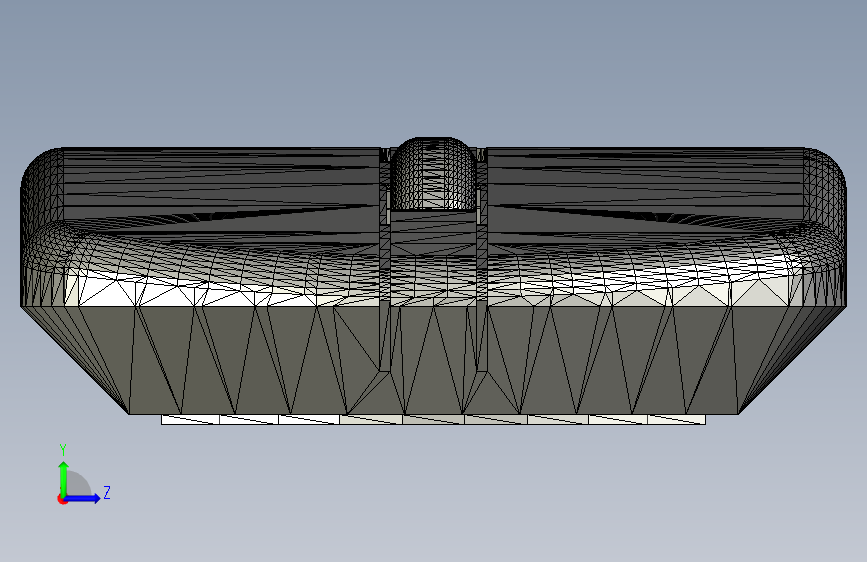Click the blue Z axis arrow of the triad
Viewport: 867px width, 562px height.
tap(83, 498)
